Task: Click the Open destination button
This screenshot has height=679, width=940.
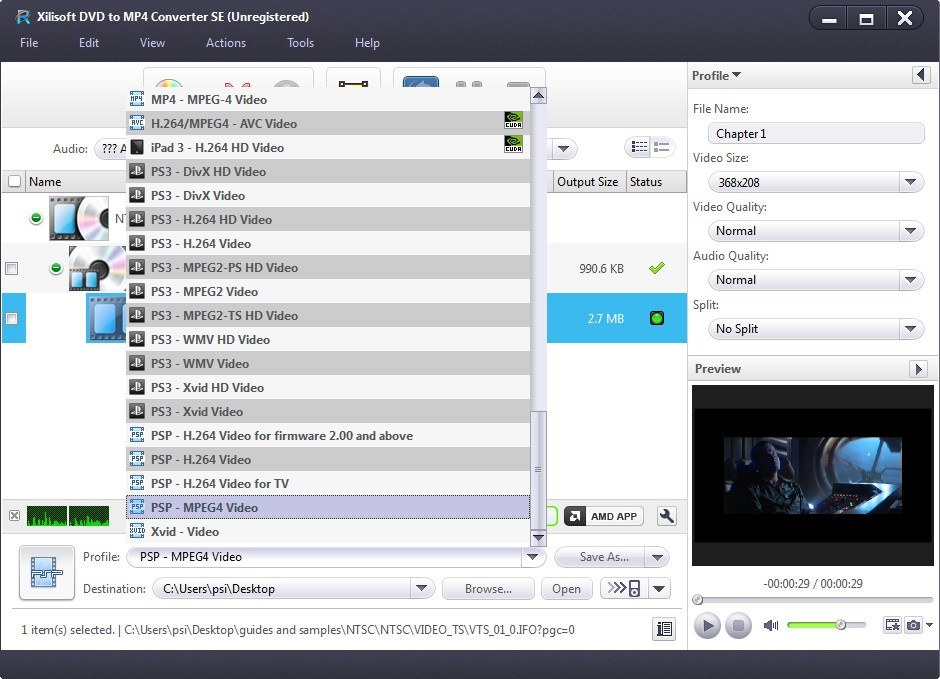Action: point(567,589)
